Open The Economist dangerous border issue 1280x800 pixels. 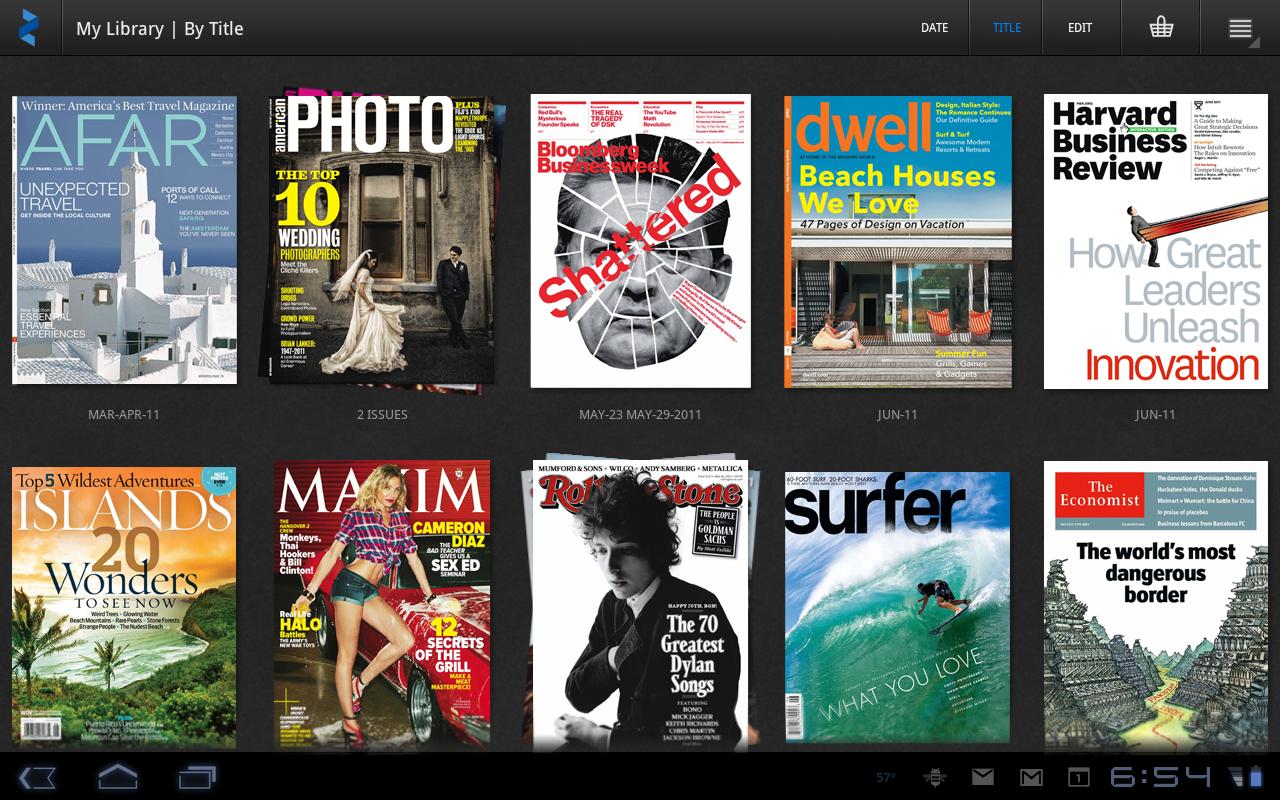pos(1155,605)
